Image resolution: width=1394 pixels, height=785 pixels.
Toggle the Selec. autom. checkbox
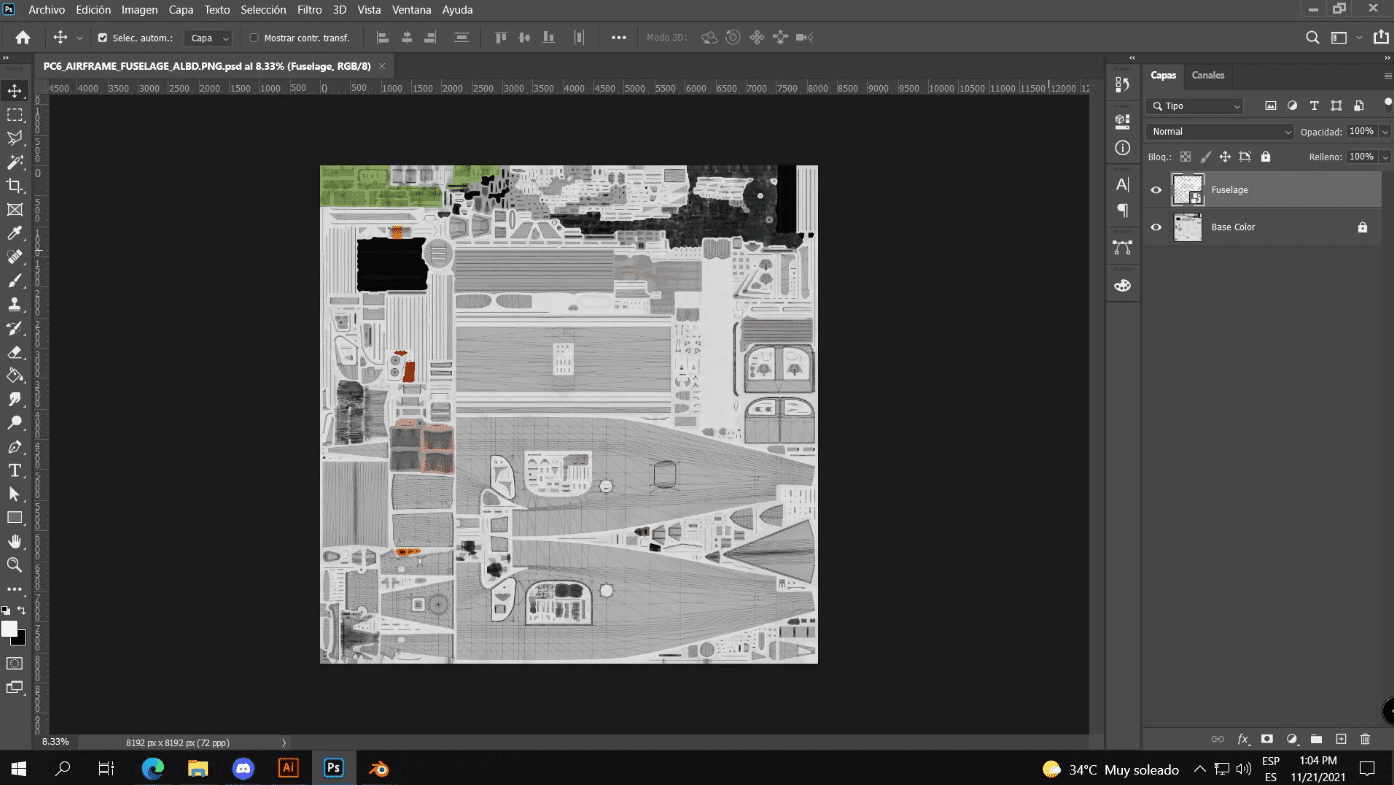click(x=102, y=38)
